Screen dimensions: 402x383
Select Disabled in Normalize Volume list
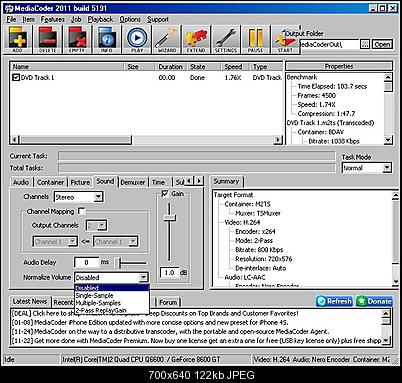[x=112, y=288]
